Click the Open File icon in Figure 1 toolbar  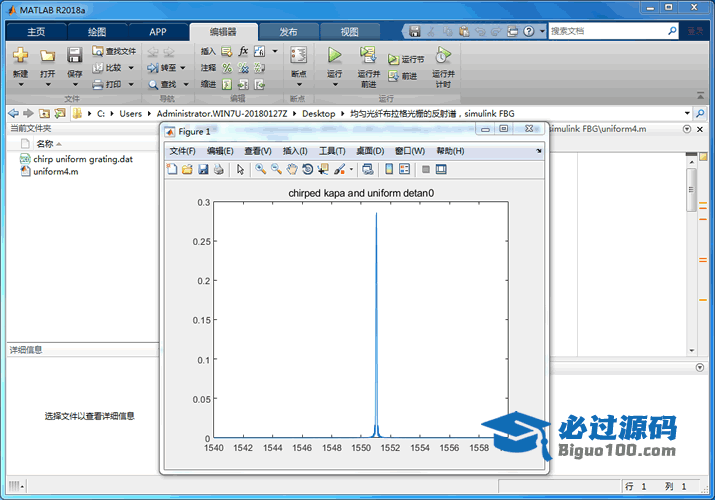click(x=187, y=170)
